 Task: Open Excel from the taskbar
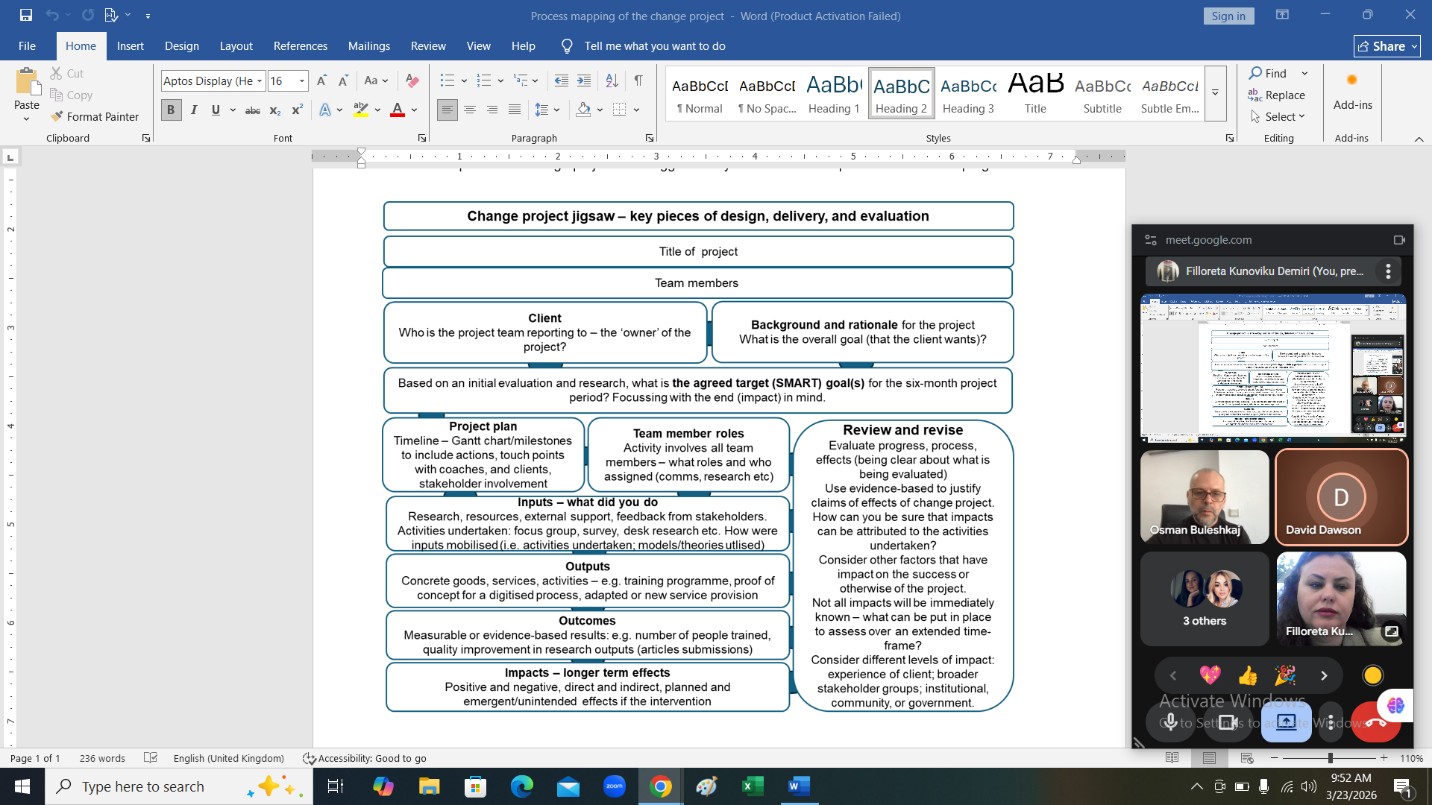click(x=752, y=787)
